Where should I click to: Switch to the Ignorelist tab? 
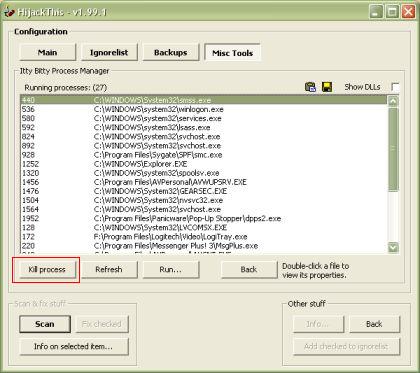tap(109, 52)
